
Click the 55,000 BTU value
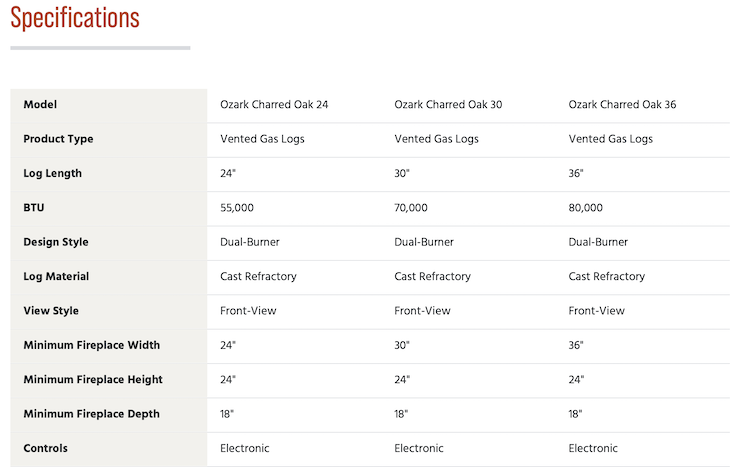point(237,208)
